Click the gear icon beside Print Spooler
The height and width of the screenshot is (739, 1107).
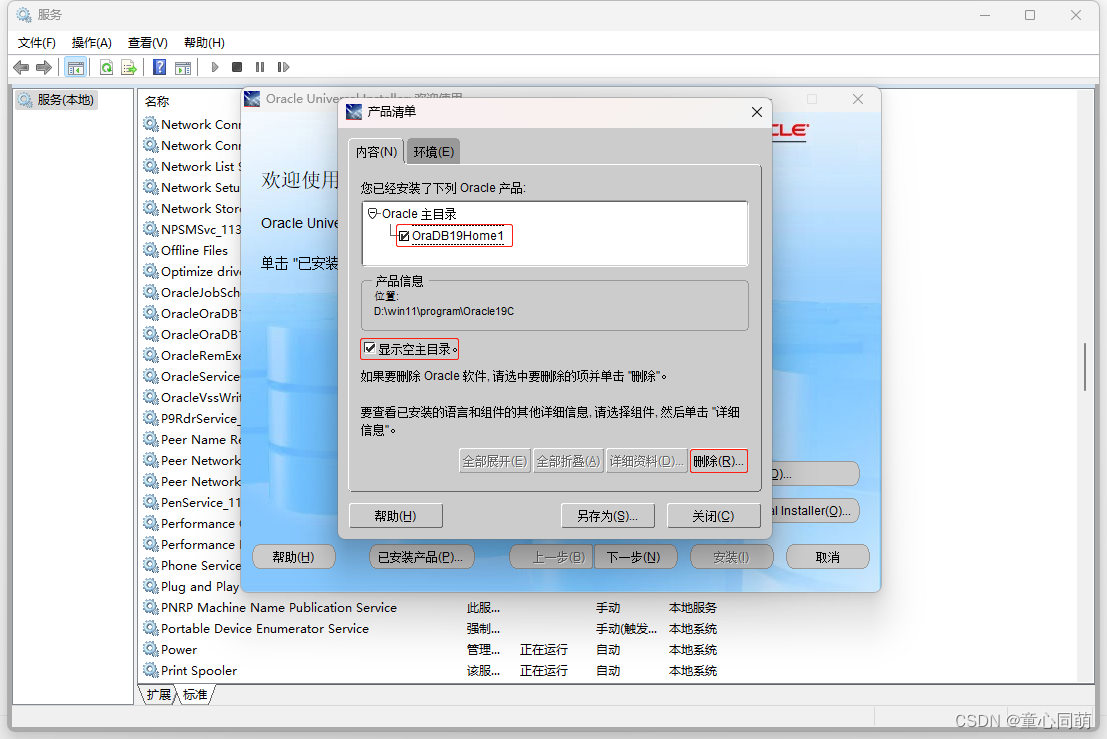coord(150,670)
